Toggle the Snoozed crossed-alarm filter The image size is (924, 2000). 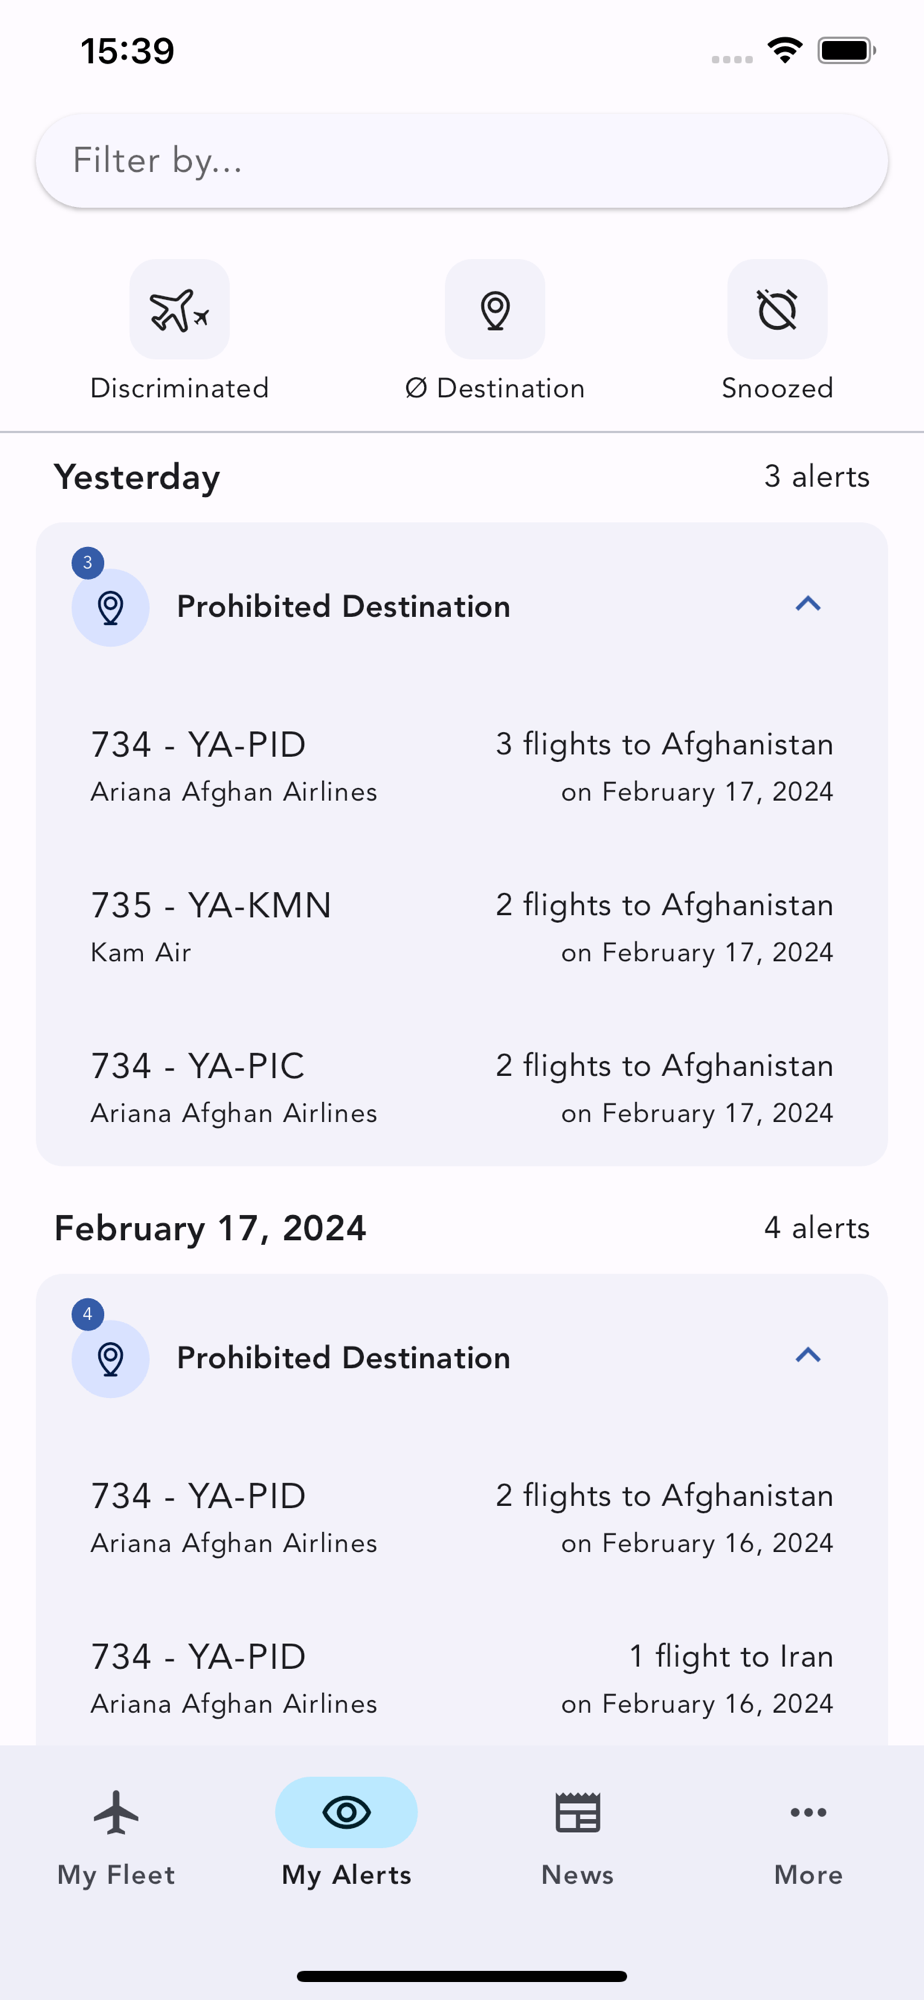point(777,309)
